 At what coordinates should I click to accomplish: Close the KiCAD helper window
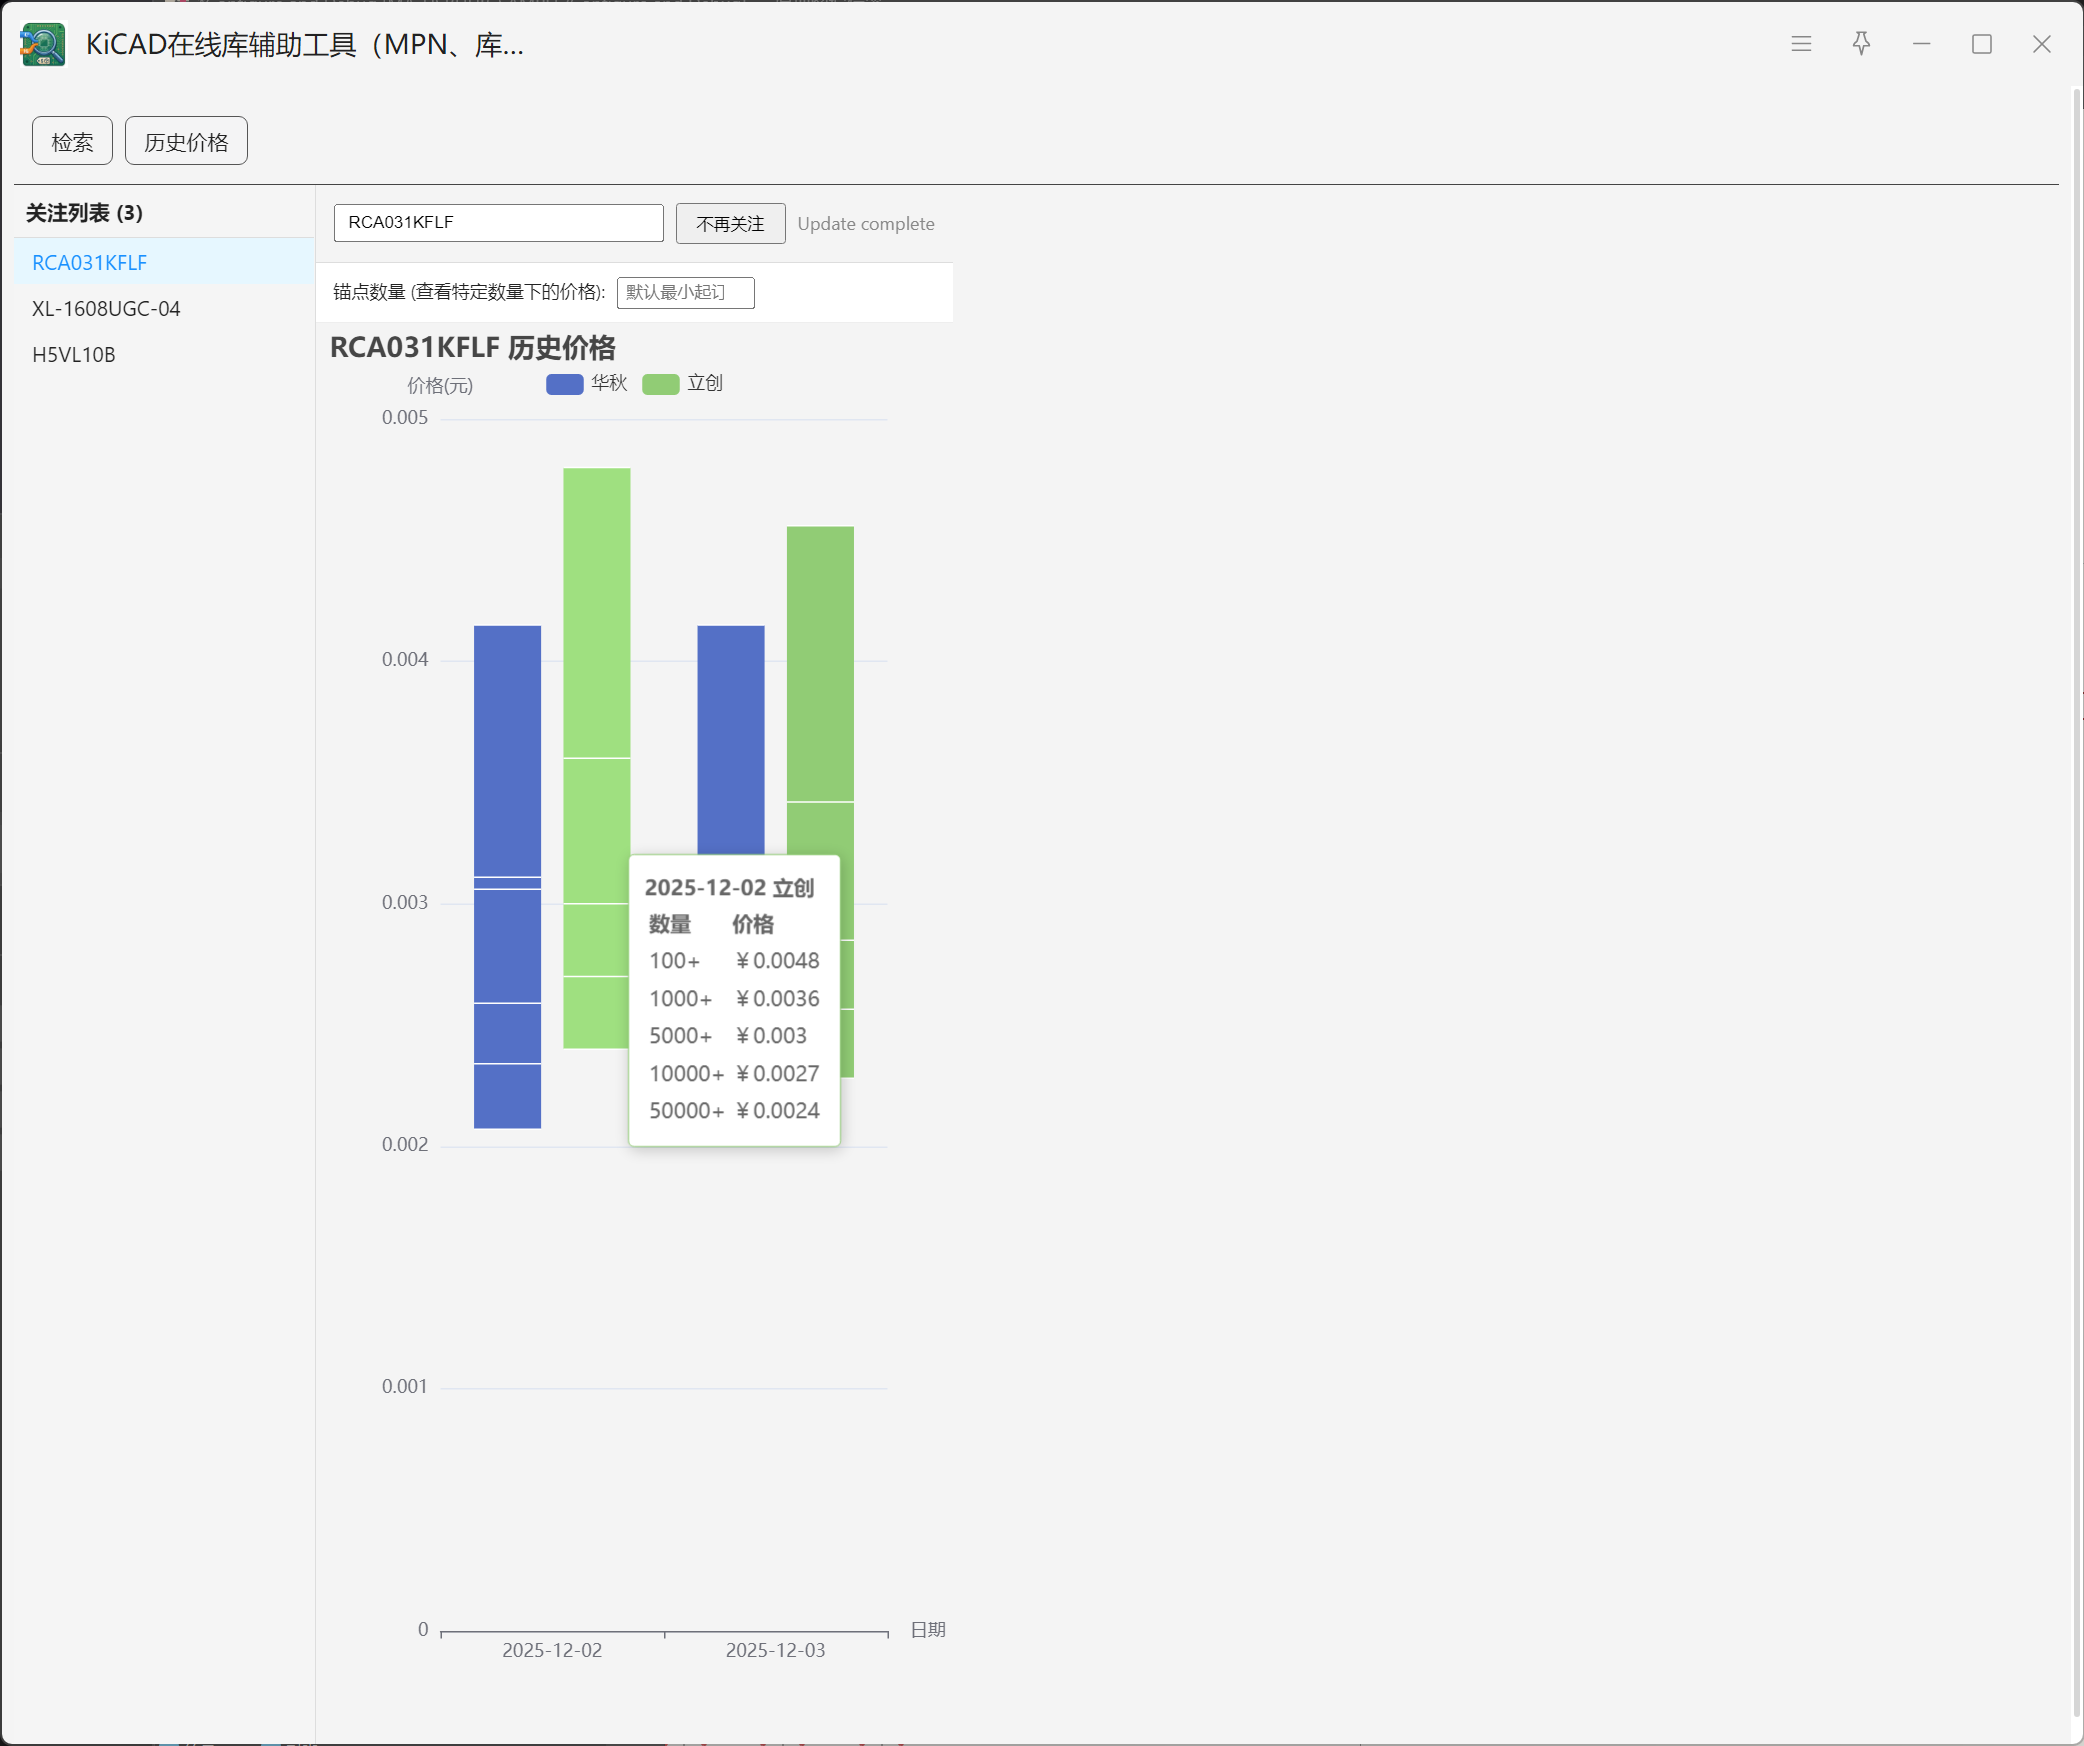(x=2041, y=44)
